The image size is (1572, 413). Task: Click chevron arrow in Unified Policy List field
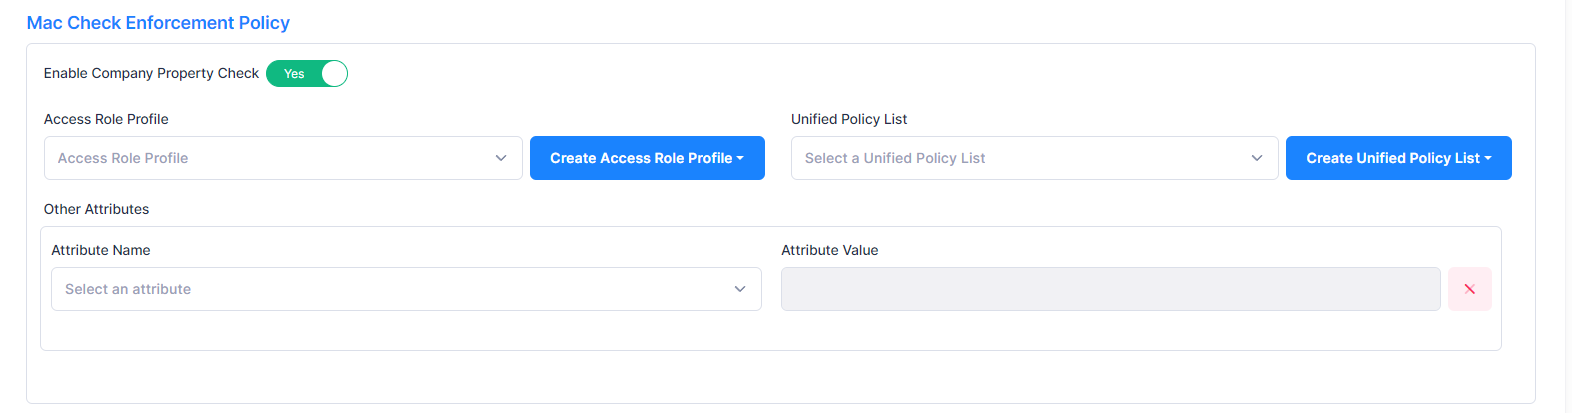pyautogui.click(x=1257, y=158)
